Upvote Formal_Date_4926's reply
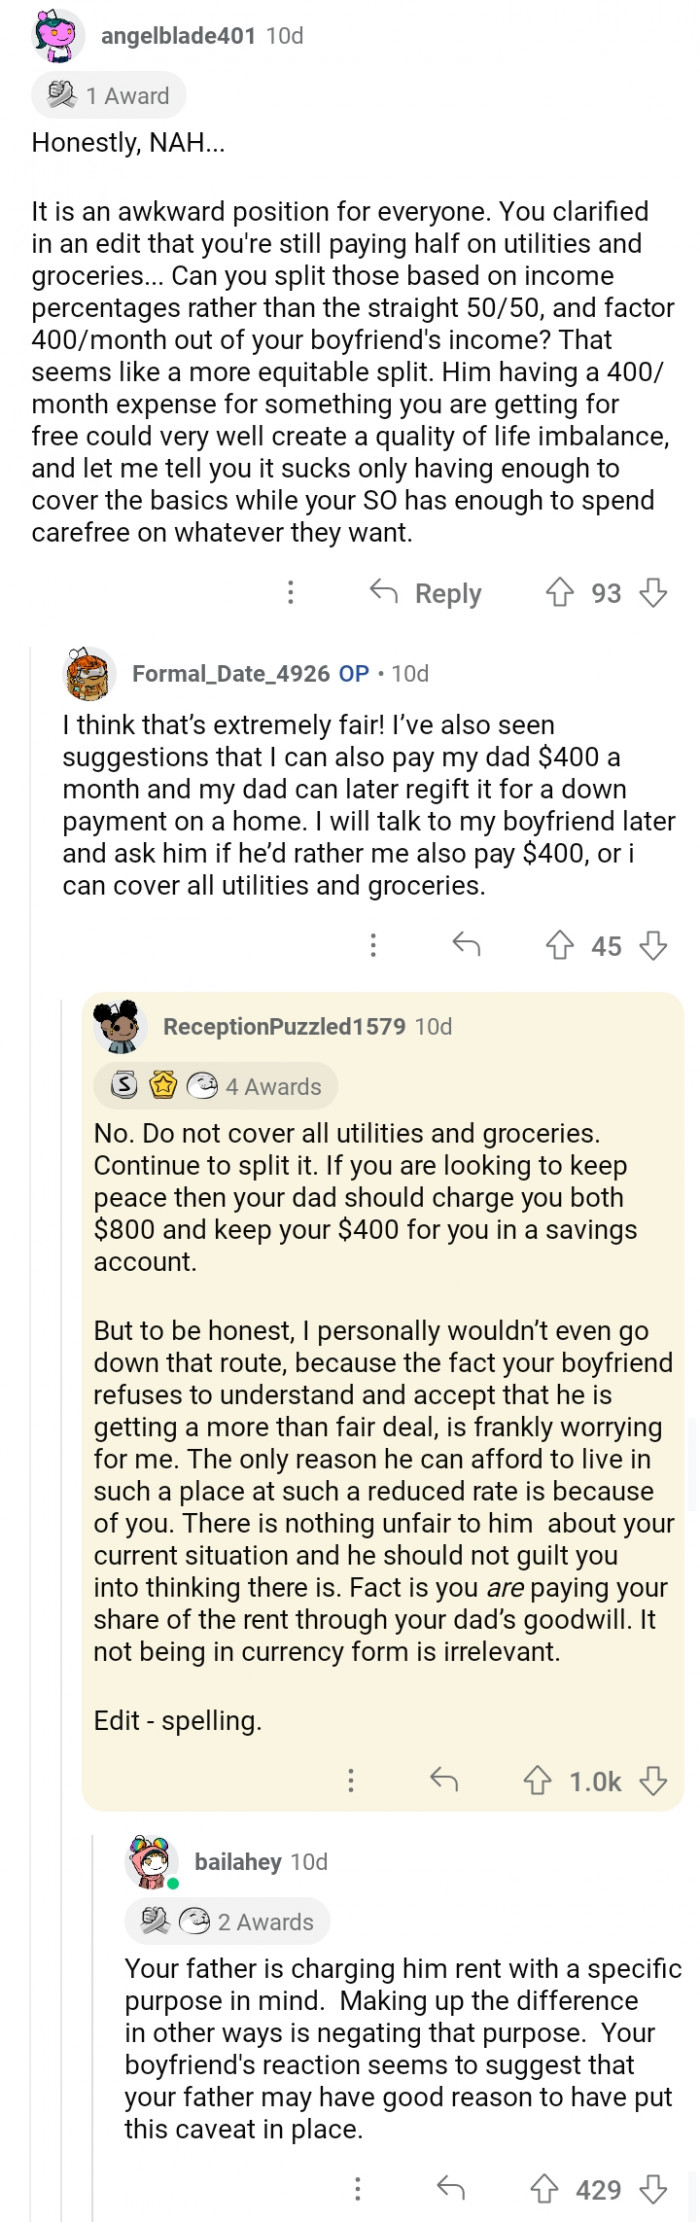700x2222 pixels. (559, 945)
